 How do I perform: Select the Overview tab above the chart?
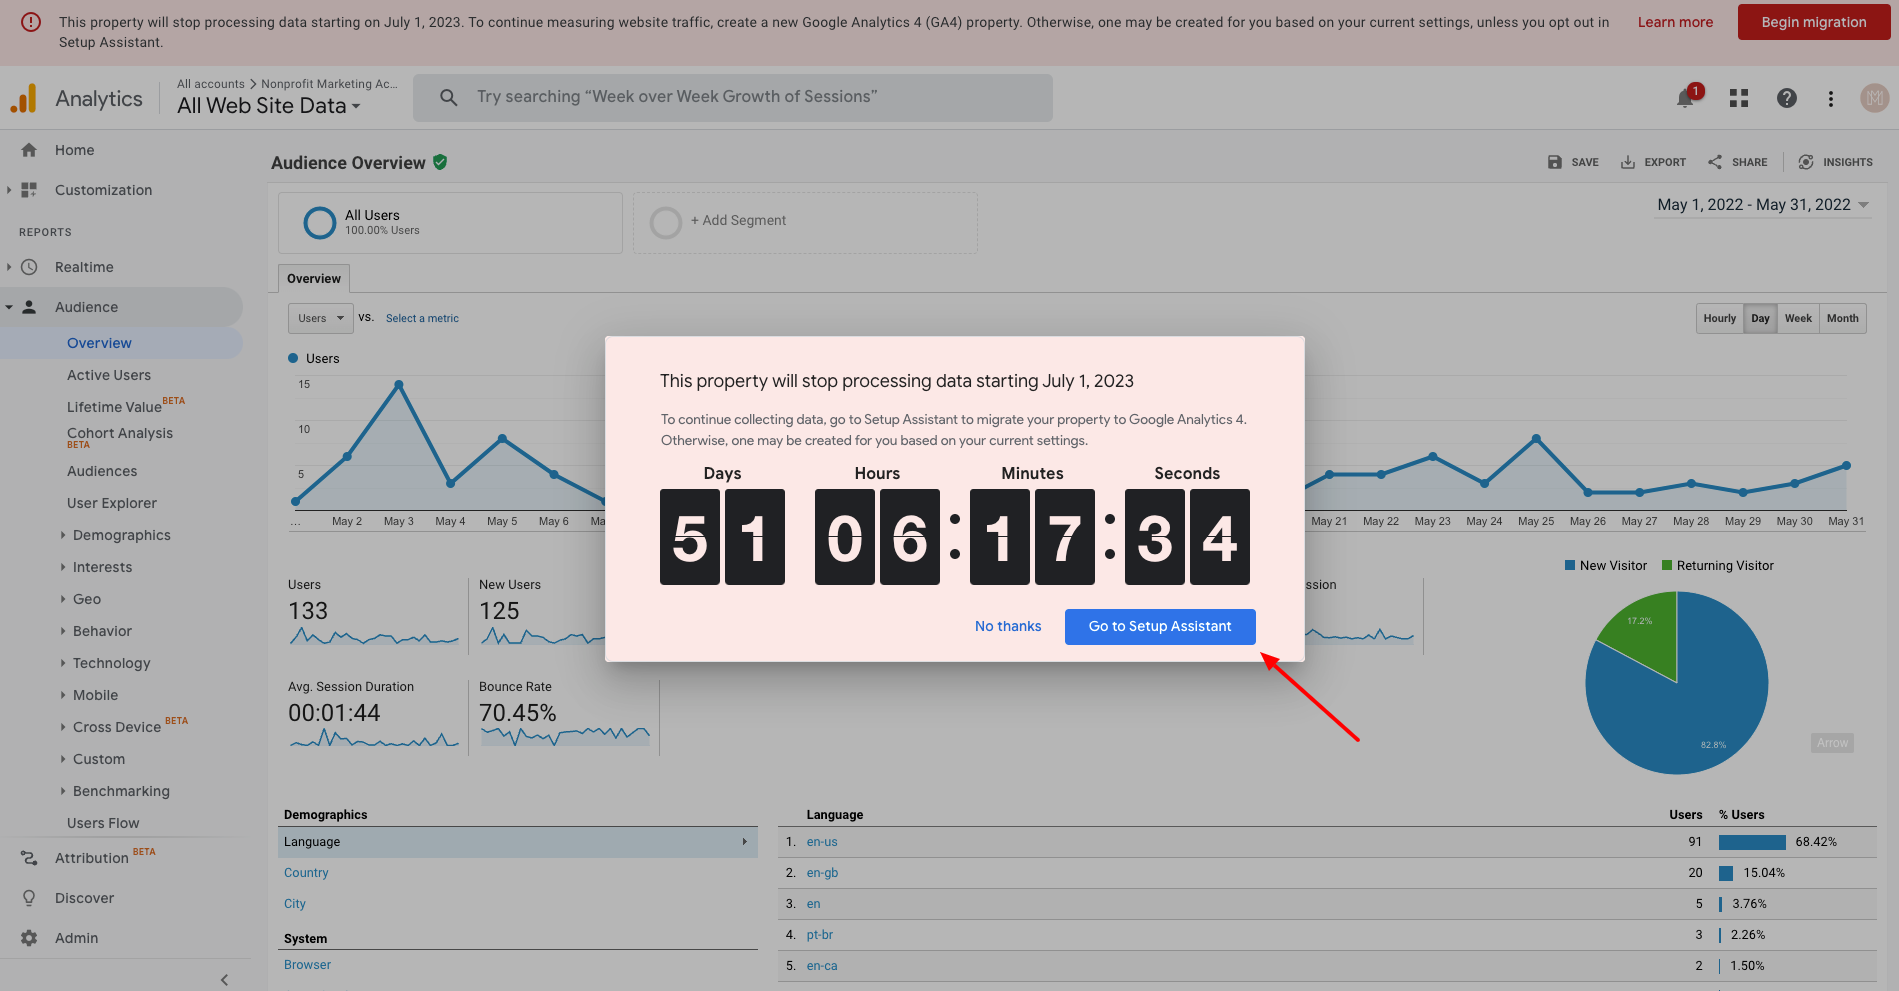click(314, 279)
